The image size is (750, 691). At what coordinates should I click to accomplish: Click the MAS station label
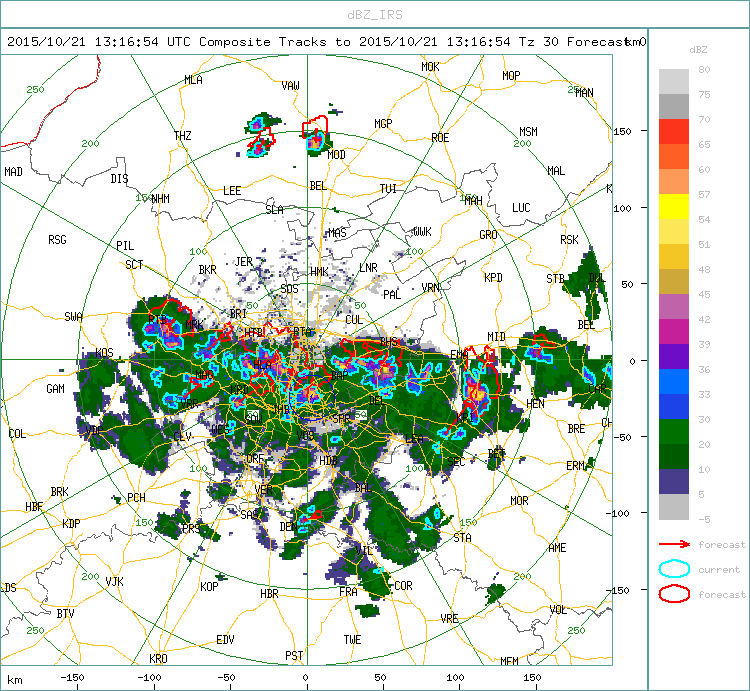click(x=337, y=233)
